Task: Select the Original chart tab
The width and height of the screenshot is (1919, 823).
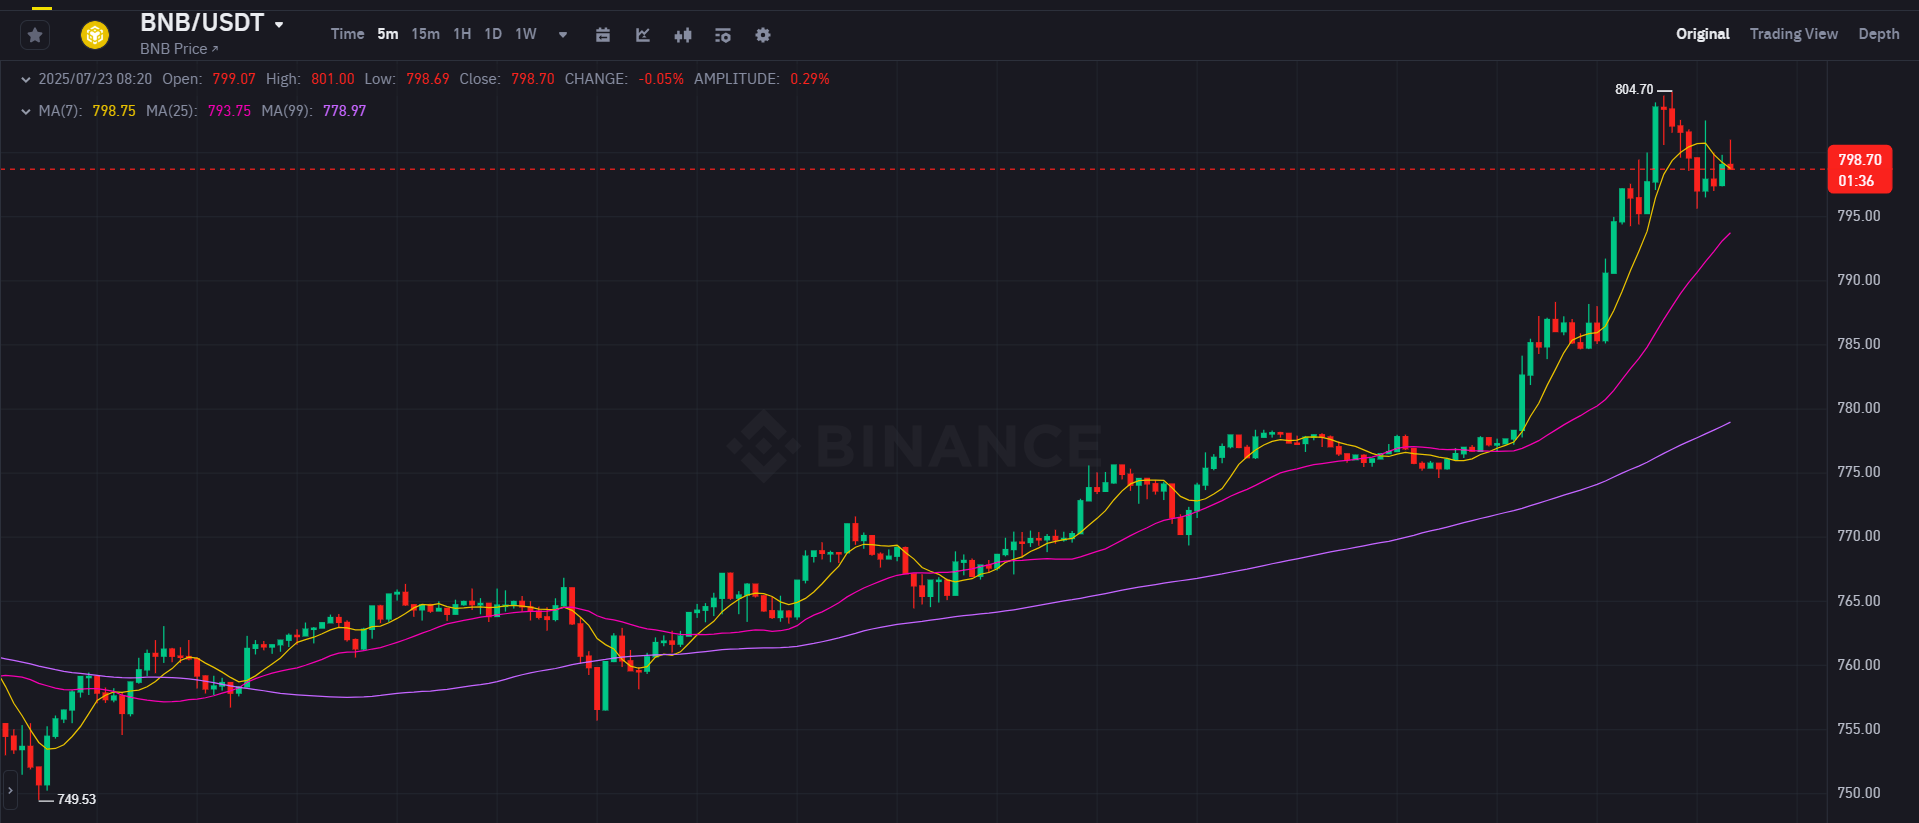Action: coord(1702,34)
